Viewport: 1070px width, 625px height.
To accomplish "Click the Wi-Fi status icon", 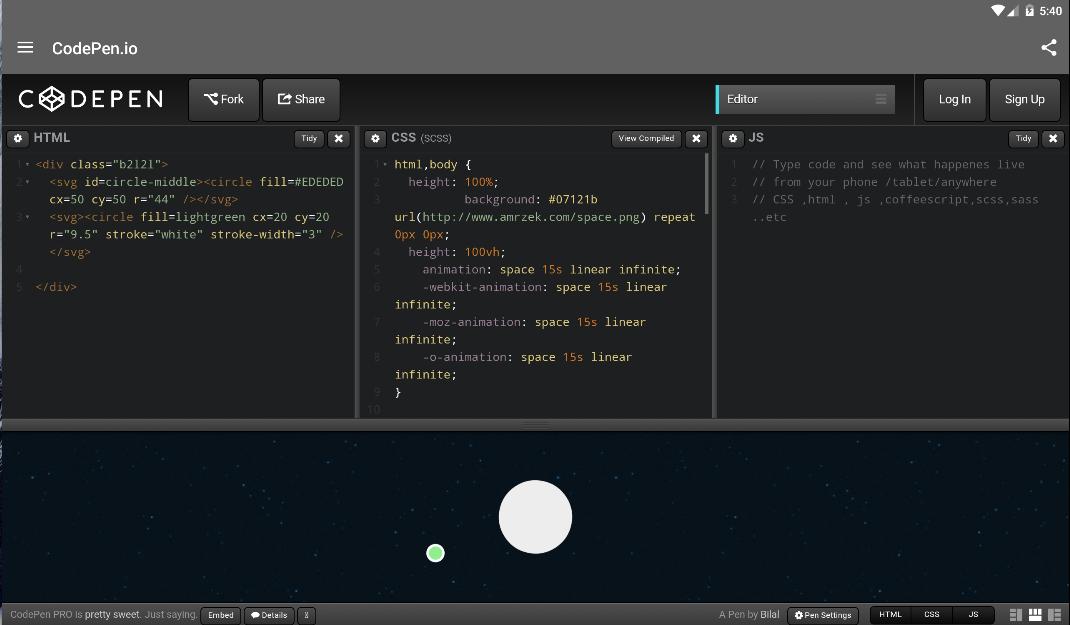I will pyautogui.click(x=998, y=10).
